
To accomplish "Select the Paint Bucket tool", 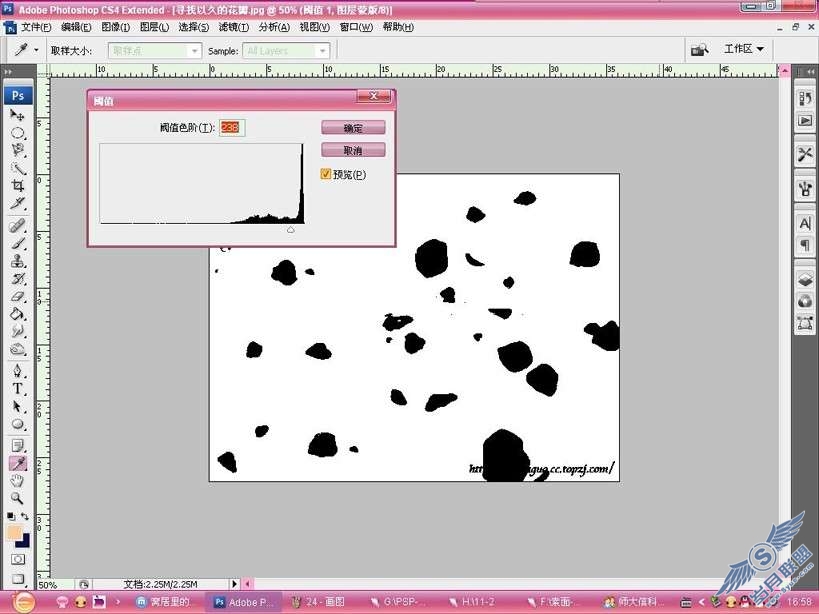I will coord(18,314).
